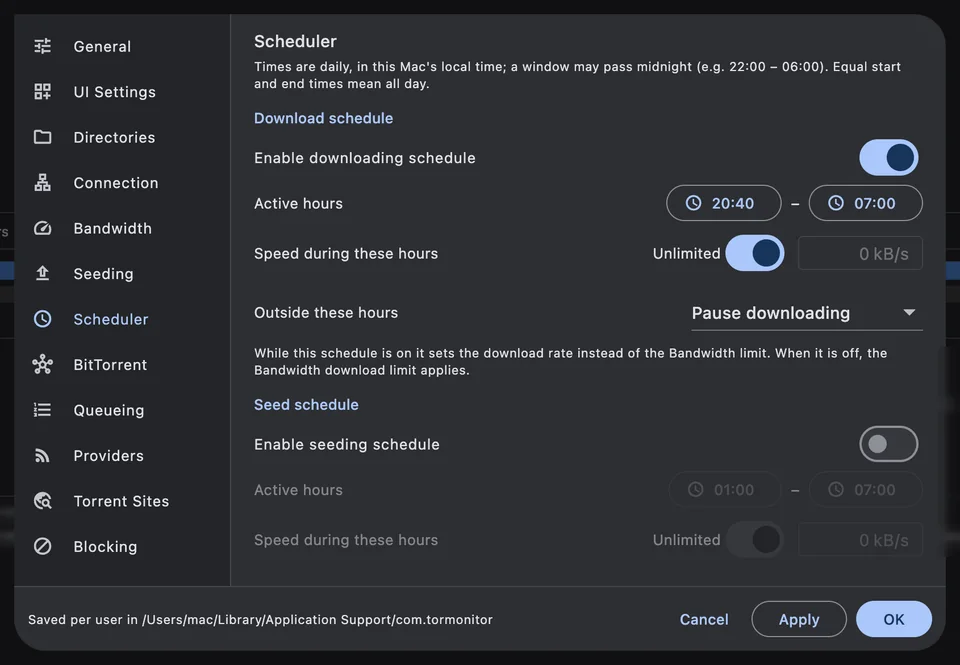Image resolution: width=960 pixels, height=665 pixels.
Task: Enable the seeding schedule toggle
Action: pos(888,445)
